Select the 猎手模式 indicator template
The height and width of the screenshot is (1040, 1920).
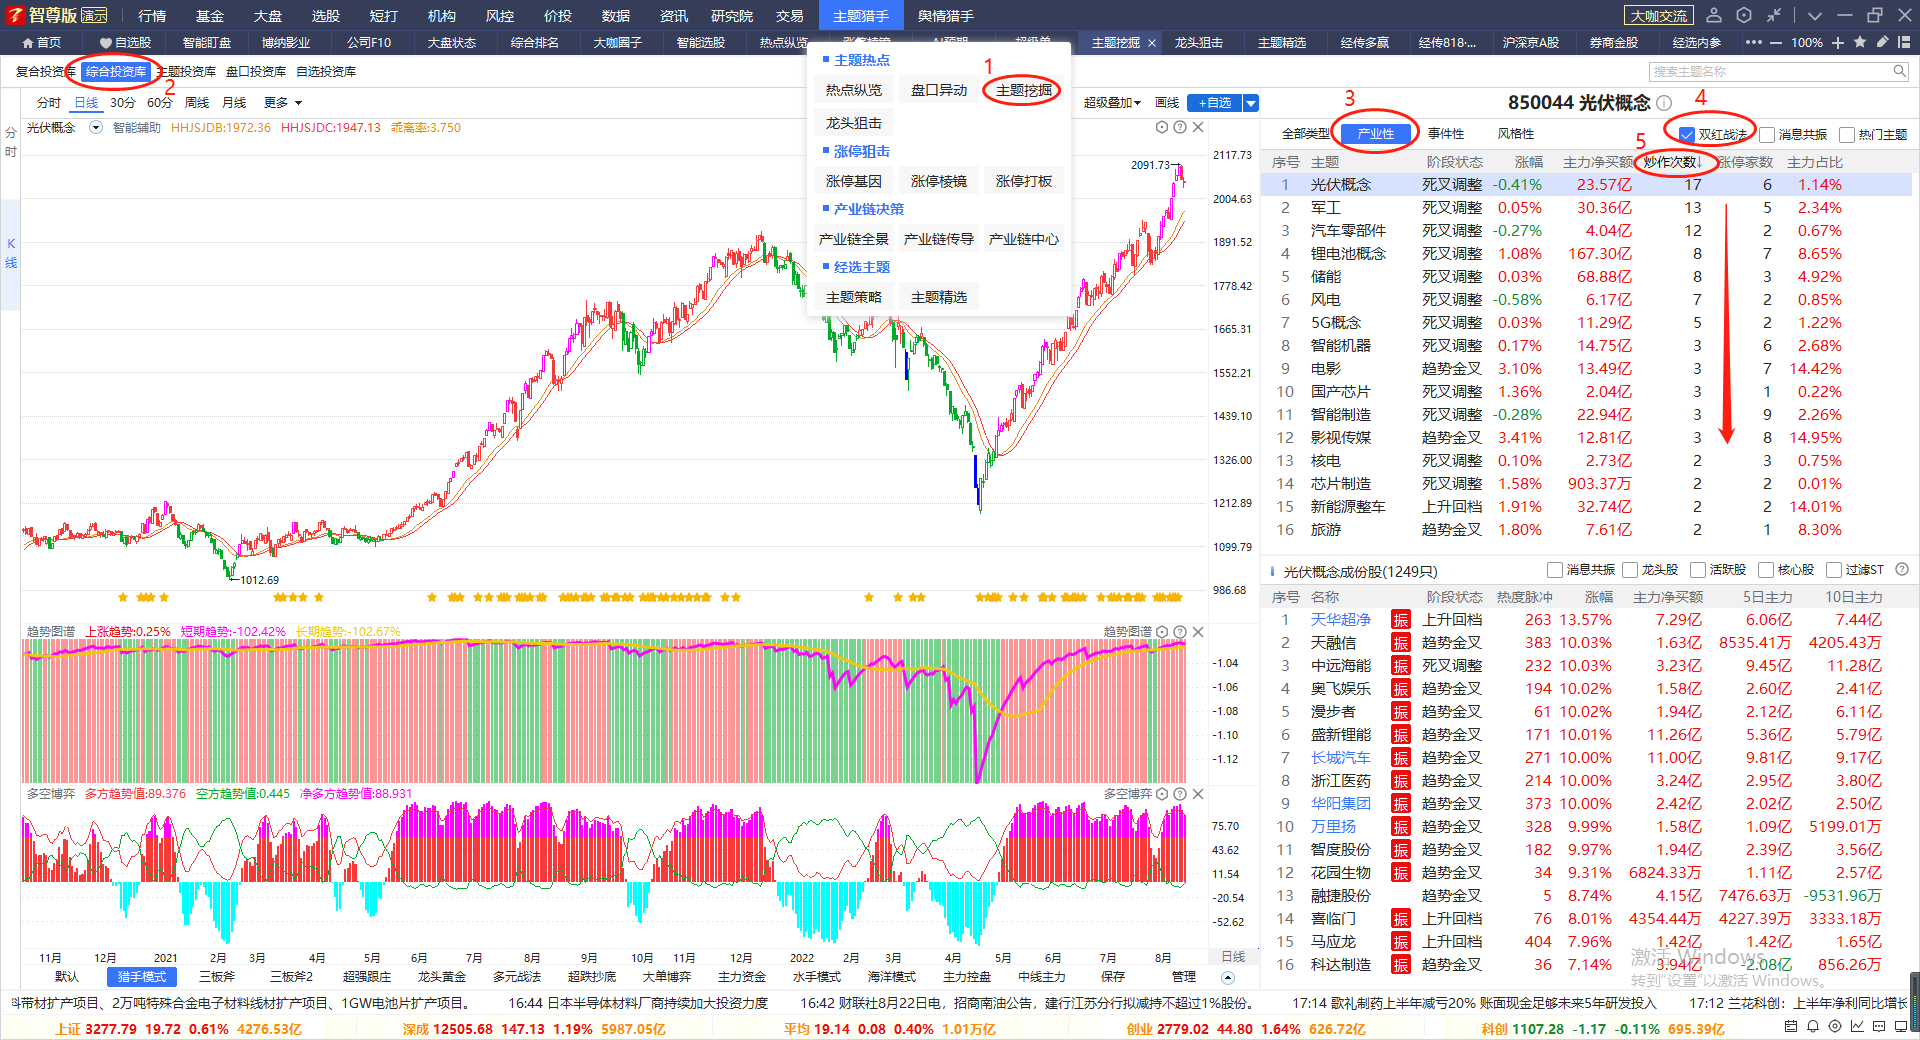pyautogui.click(x=142, y=977)
